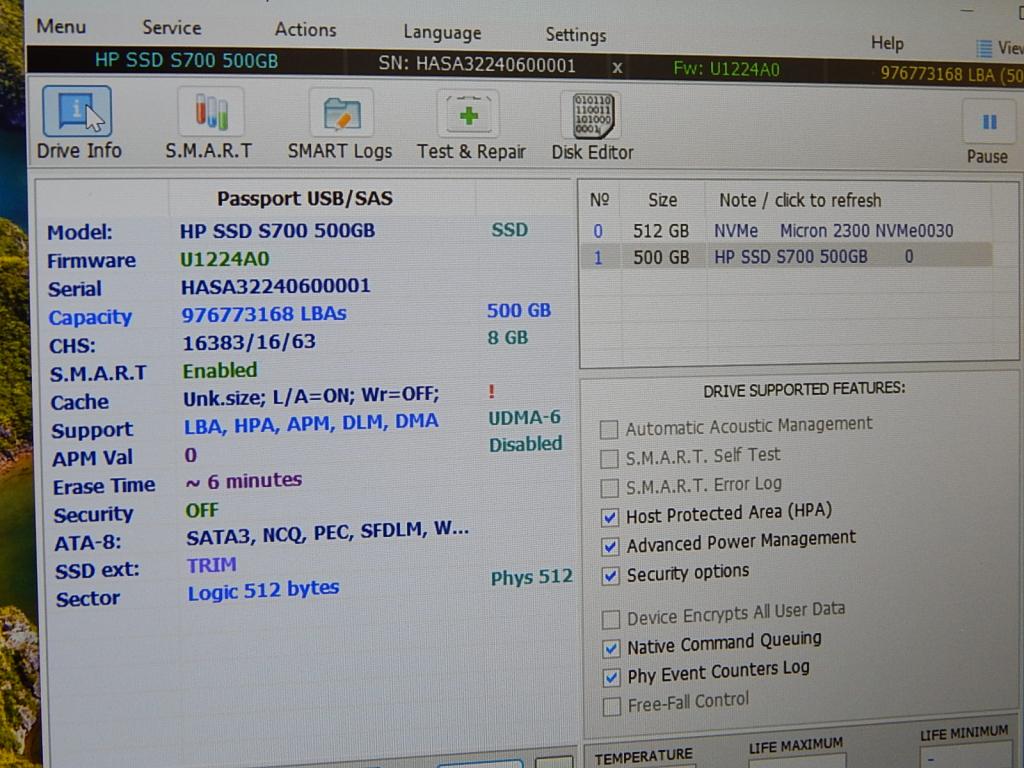Click the UDMA-6 transfer mode text

524,417
